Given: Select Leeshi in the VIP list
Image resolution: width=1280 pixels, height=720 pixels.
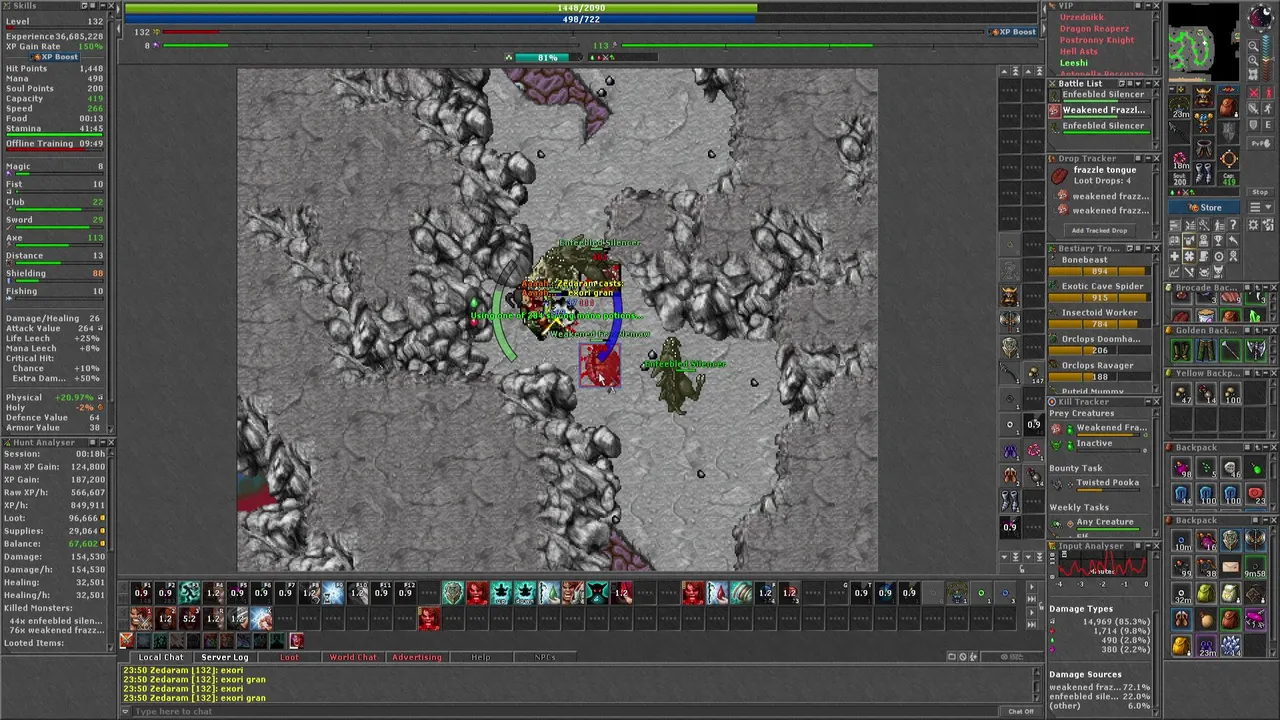Looking at the screenshot, I should pyautogui.click(x=1074, y=63).
